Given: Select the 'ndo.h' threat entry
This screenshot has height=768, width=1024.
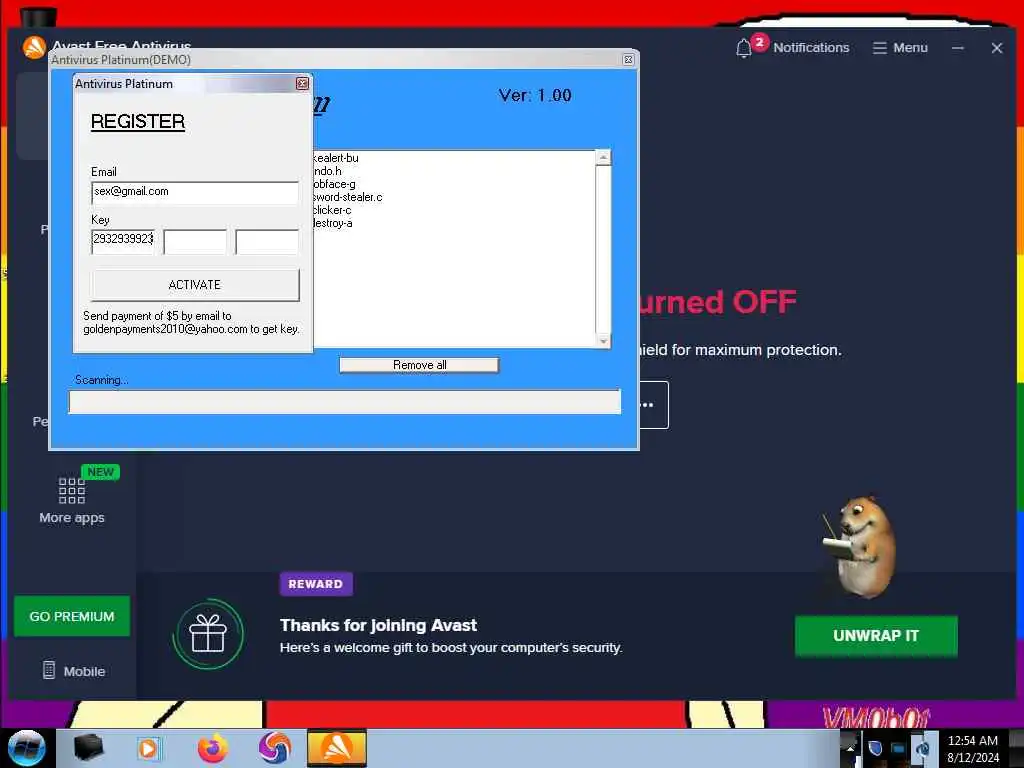Looking at the screenshot, I should coord(327,171).
